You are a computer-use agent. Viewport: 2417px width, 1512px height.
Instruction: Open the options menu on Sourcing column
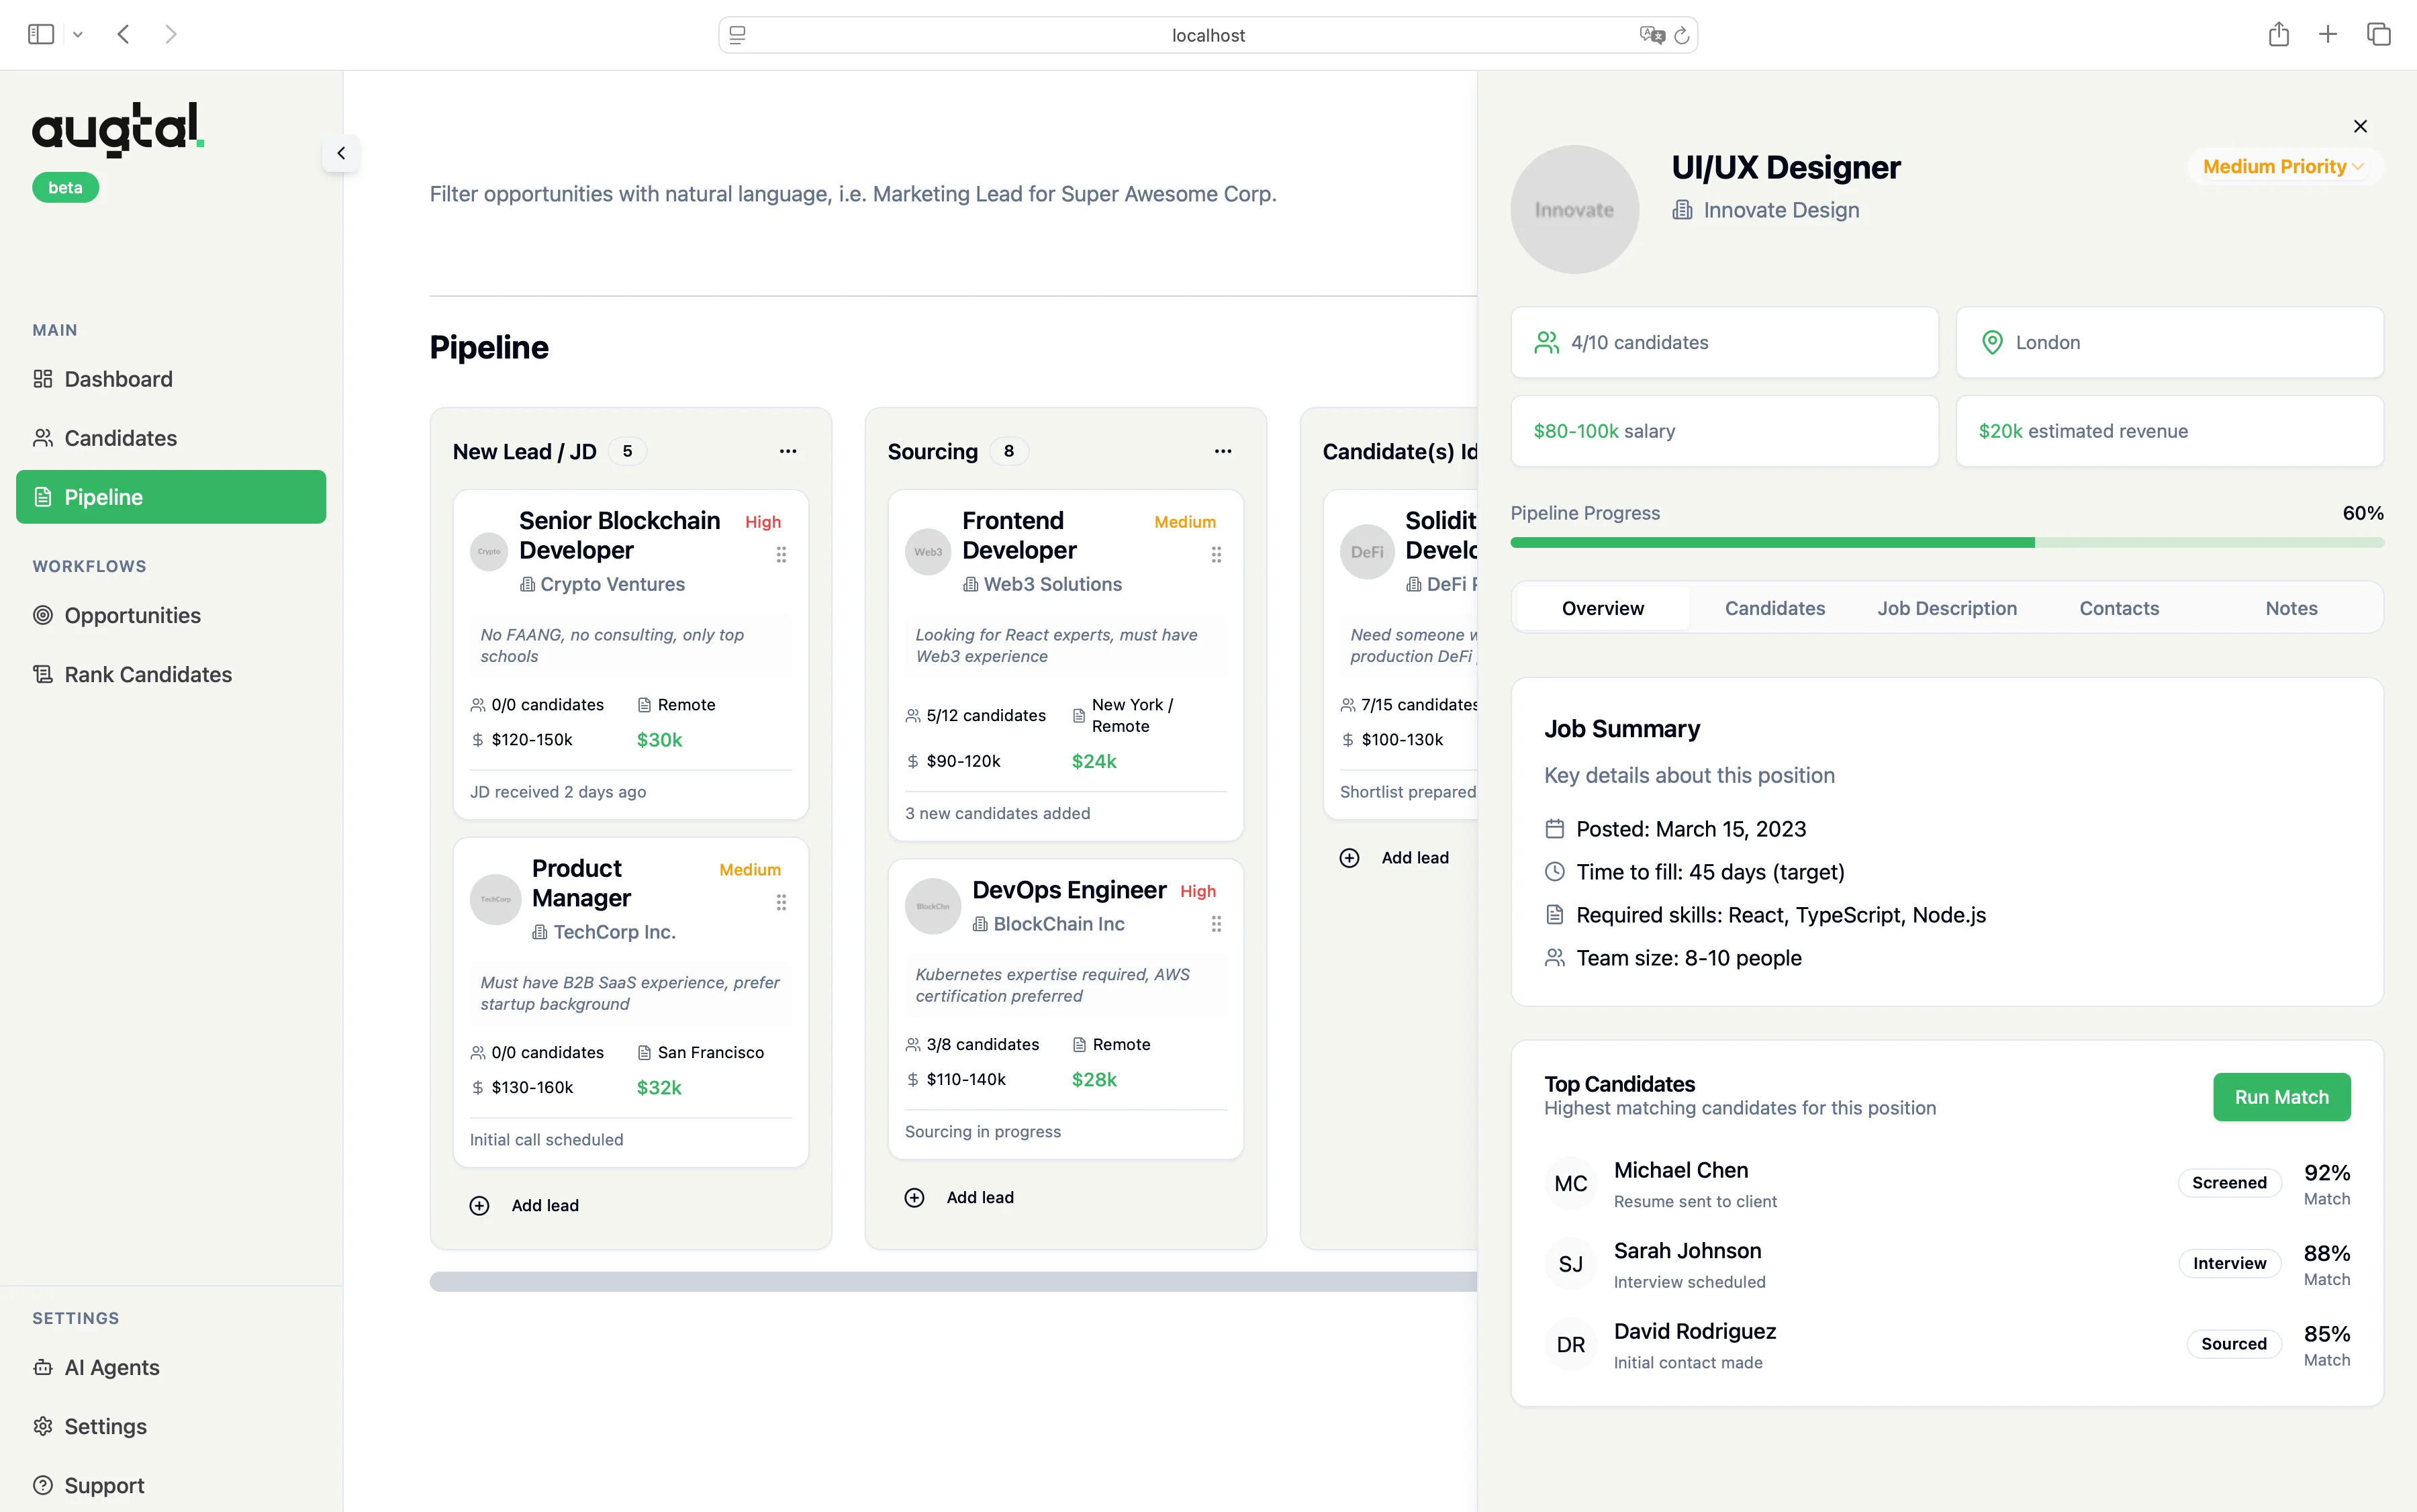click(1222, 451)
